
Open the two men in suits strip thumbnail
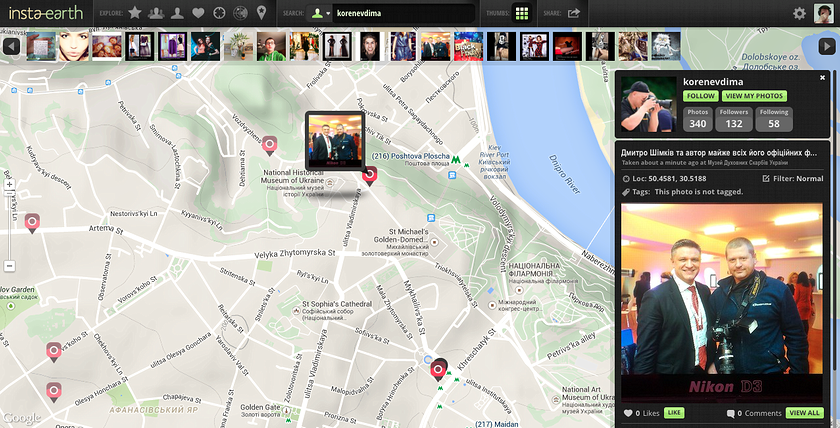436,46
